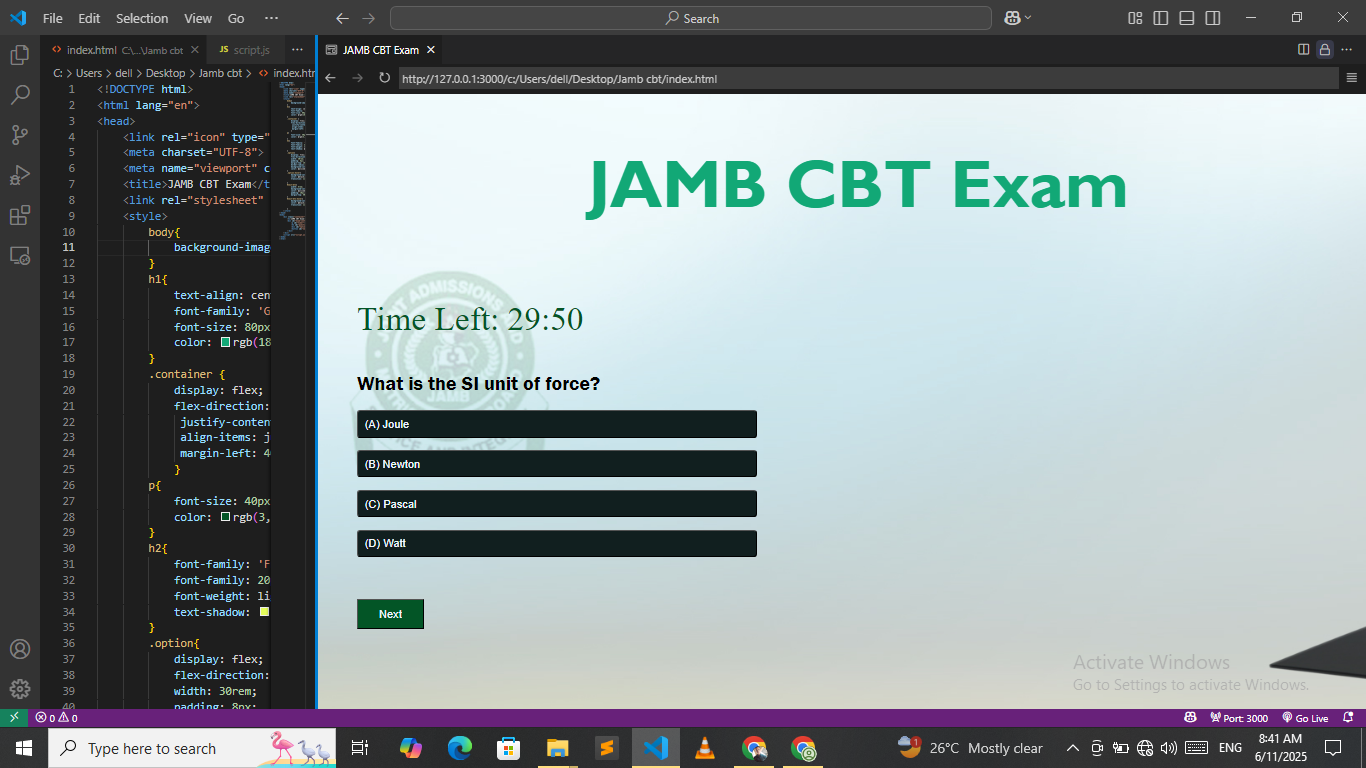Close the index.html editor tab

coord(195,49)
